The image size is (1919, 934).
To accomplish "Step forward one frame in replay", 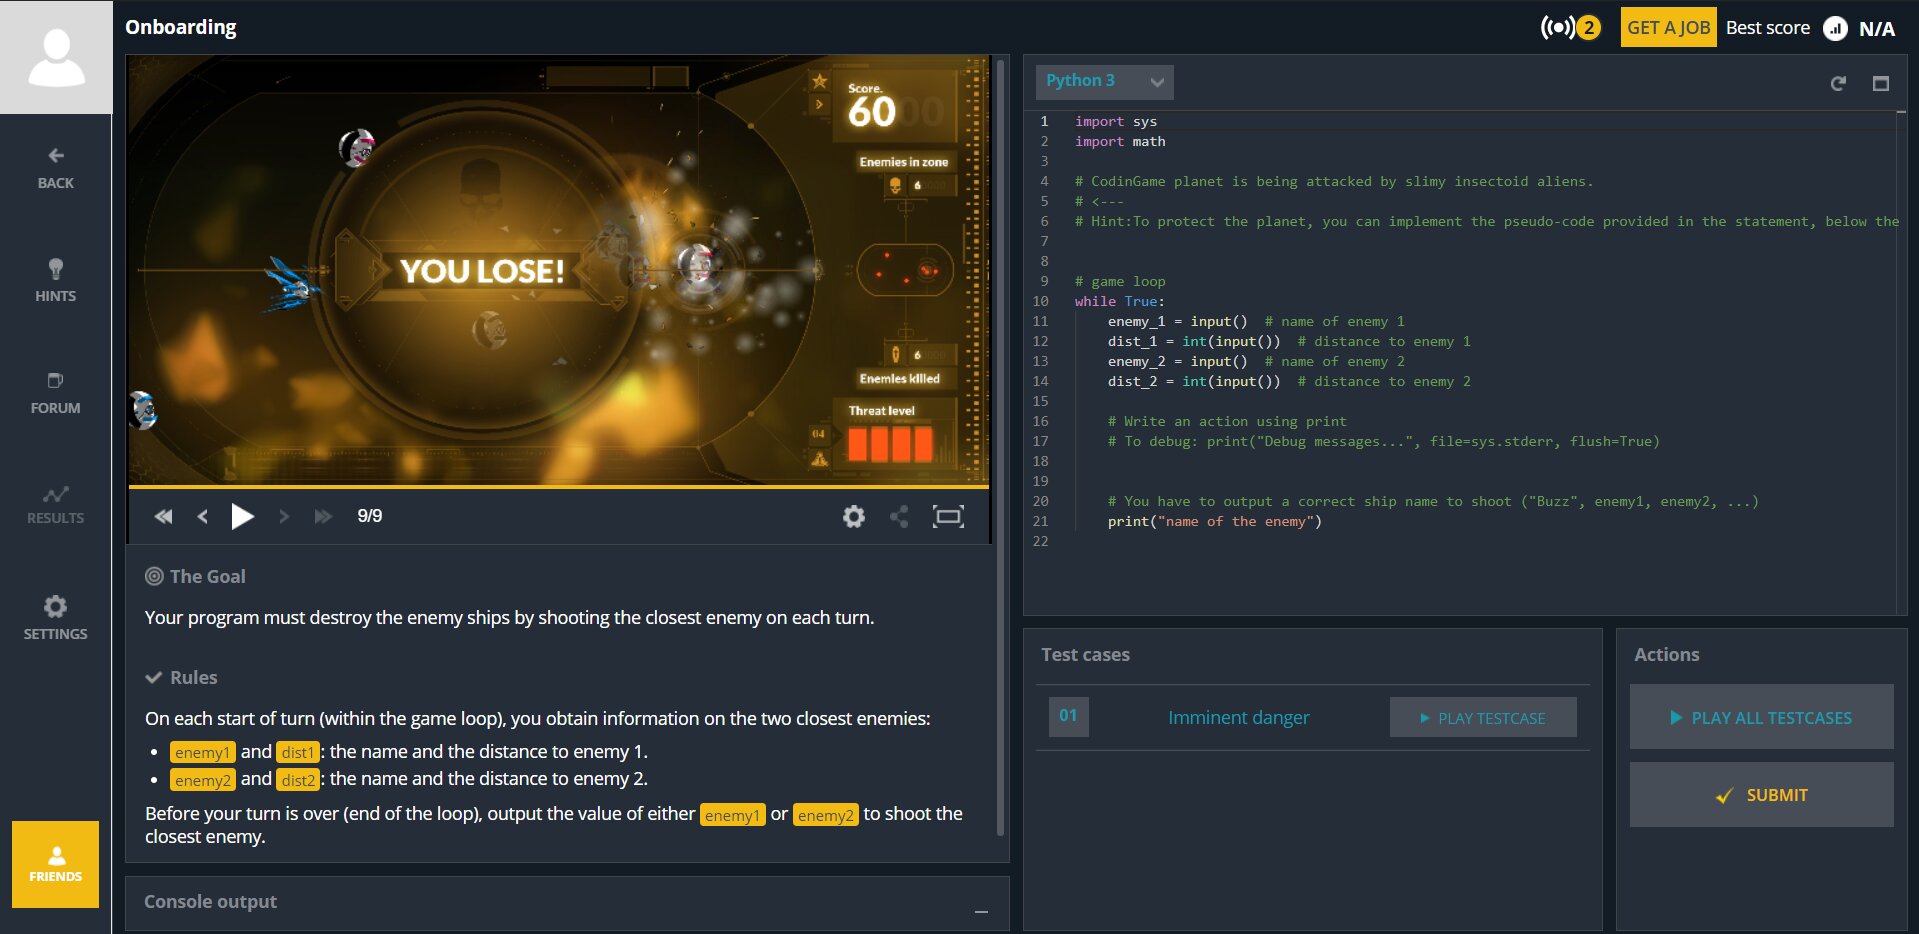I will click(284, 516).
